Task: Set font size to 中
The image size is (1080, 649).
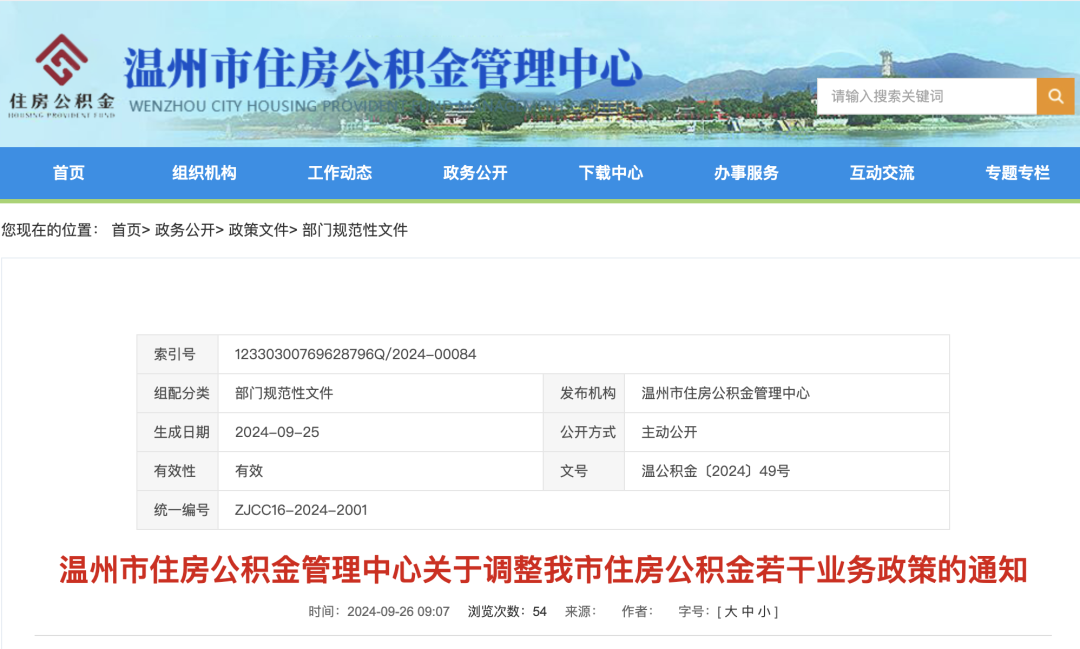Action: (x=748, y=612)
